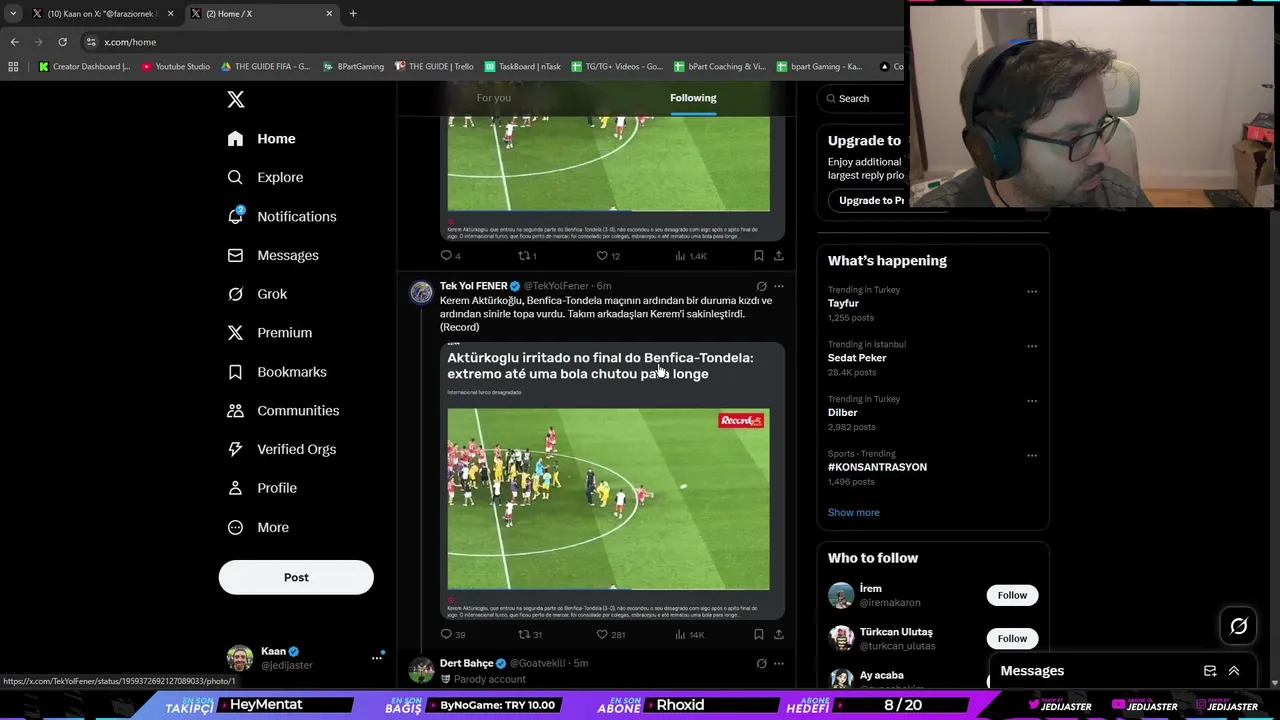
Task: Switch to the For you tab
Action: (493, 98)
